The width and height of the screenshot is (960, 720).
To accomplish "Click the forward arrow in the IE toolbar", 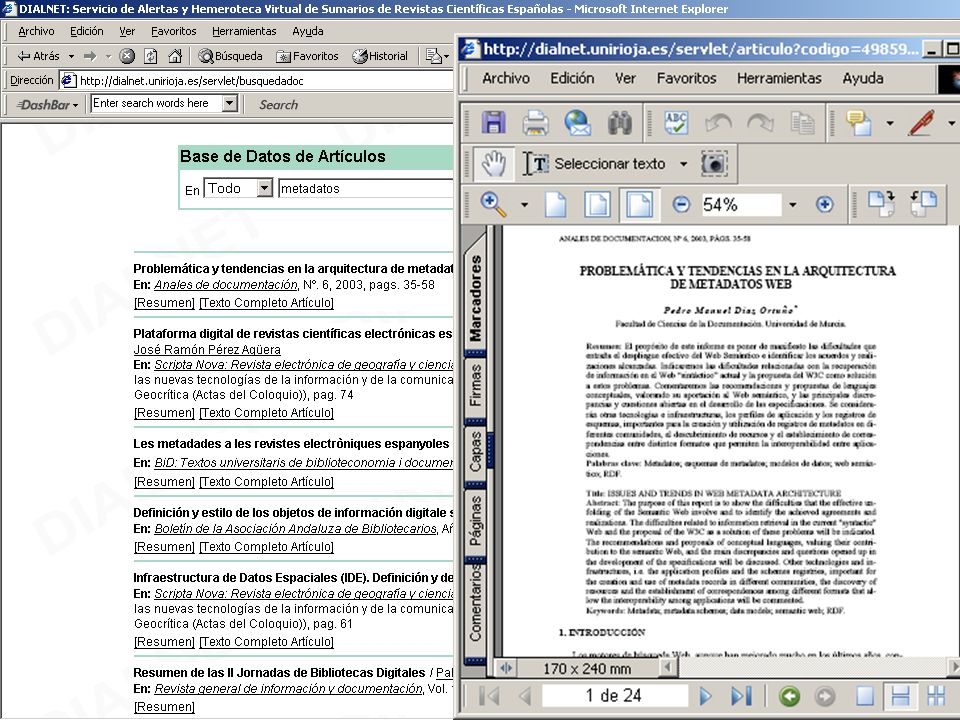I will pyautogui.click(x=90, y=56).
